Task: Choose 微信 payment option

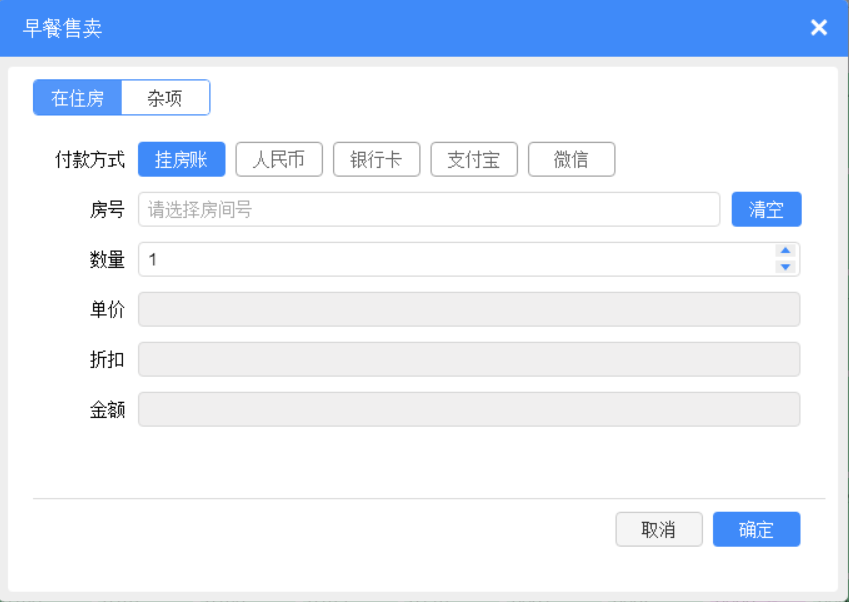Action: point(571,160)
